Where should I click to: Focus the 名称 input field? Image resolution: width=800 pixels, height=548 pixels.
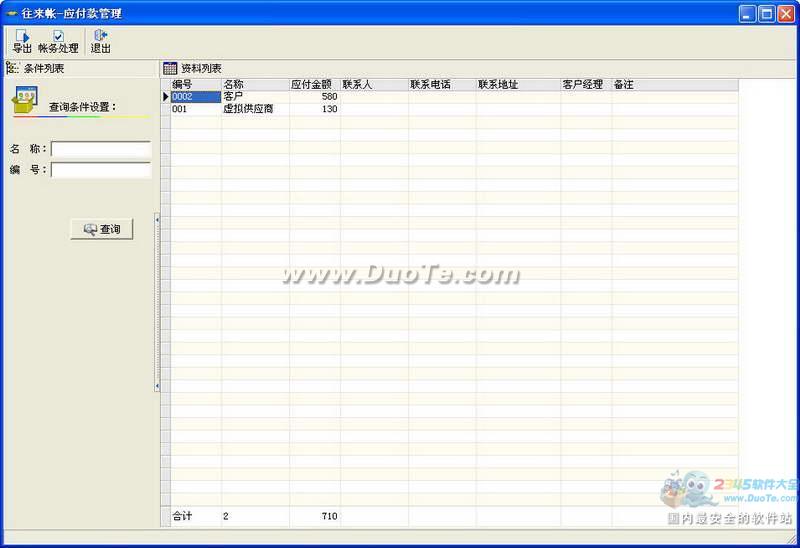[100, 149]
